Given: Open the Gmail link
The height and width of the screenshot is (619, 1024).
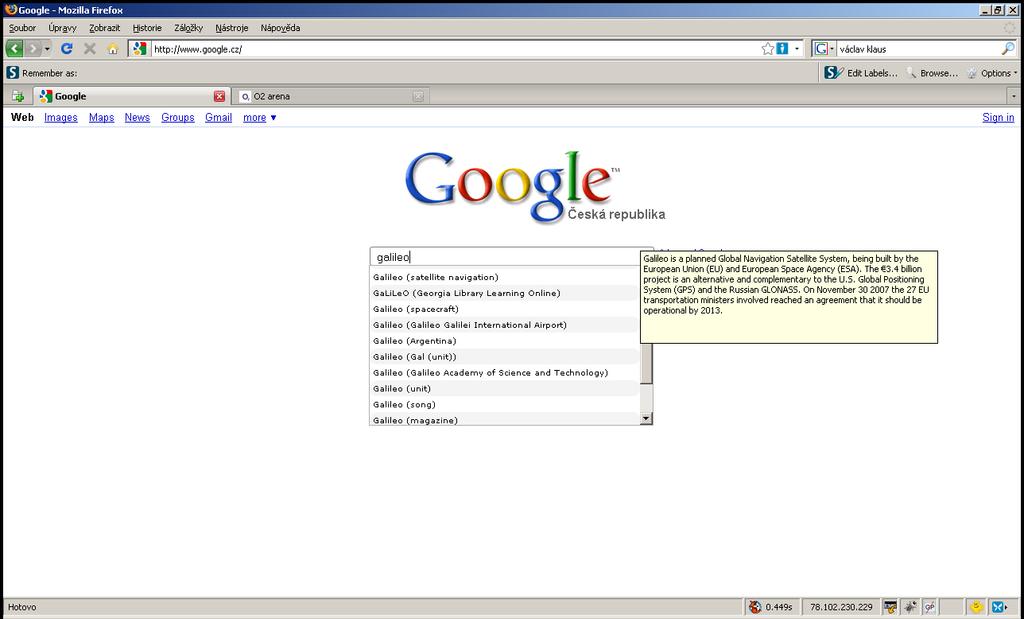Looking at the screenshot, I should [x=218, y=118].
